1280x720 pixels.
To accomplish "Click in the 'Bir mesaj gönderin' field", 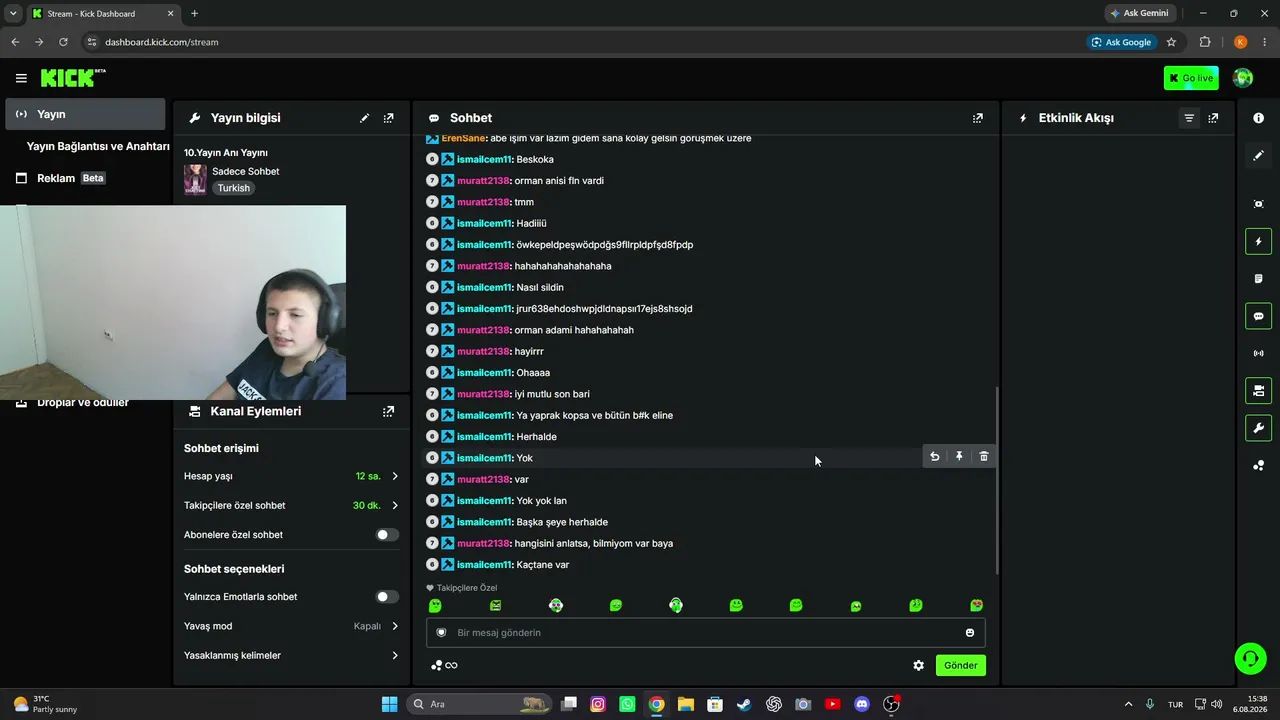I will pyautogui.click(x=705, y=632).
